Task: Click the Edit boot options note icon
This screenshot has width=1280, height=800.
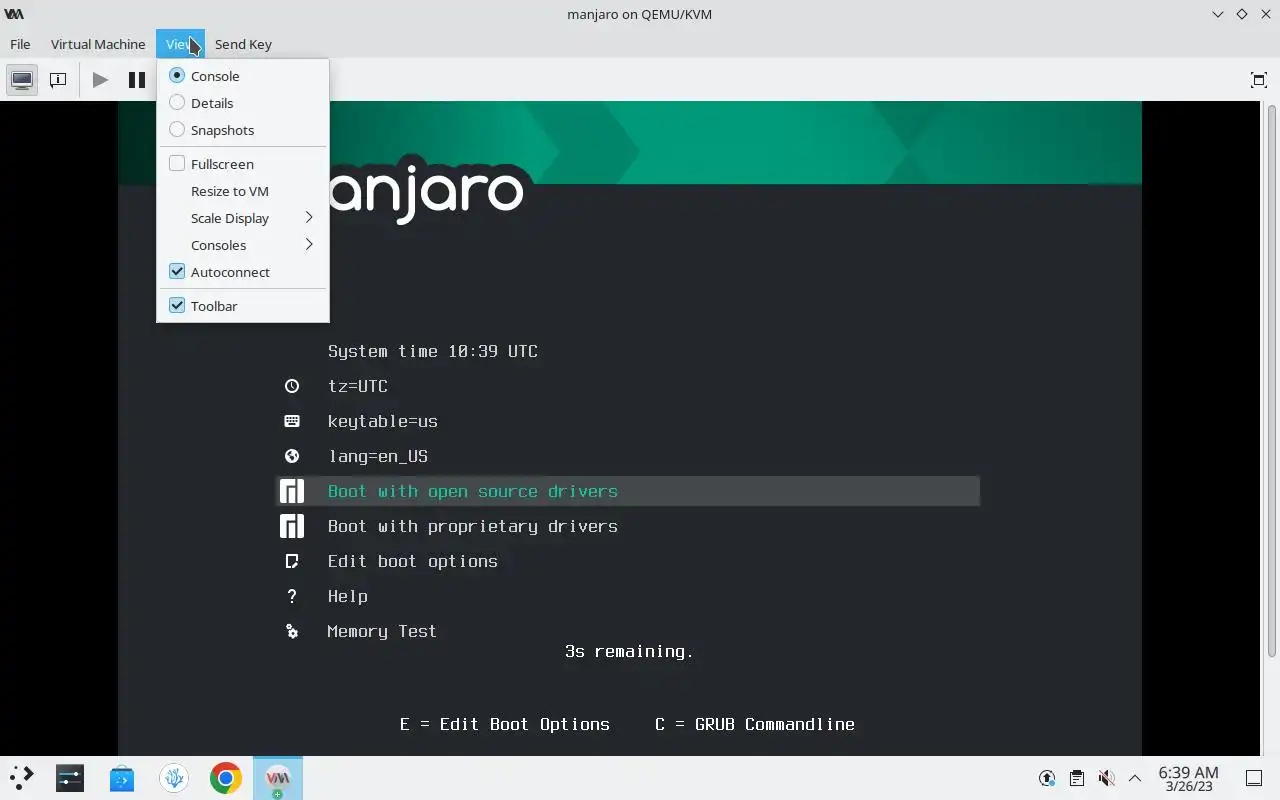Action: 292,561
